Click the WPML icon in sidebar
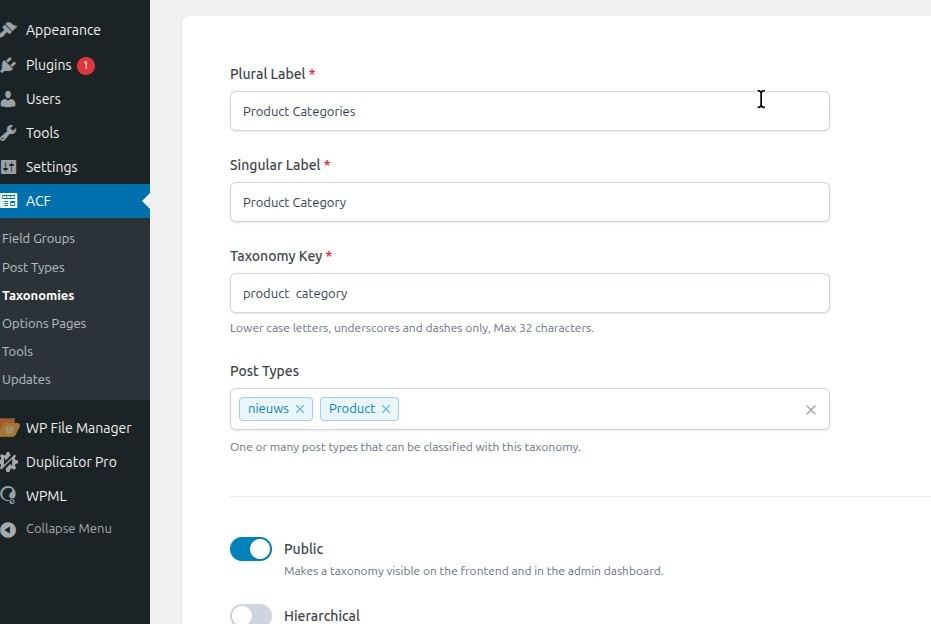Viewport: 931px width, 624px height. click(x=9, y=496)
